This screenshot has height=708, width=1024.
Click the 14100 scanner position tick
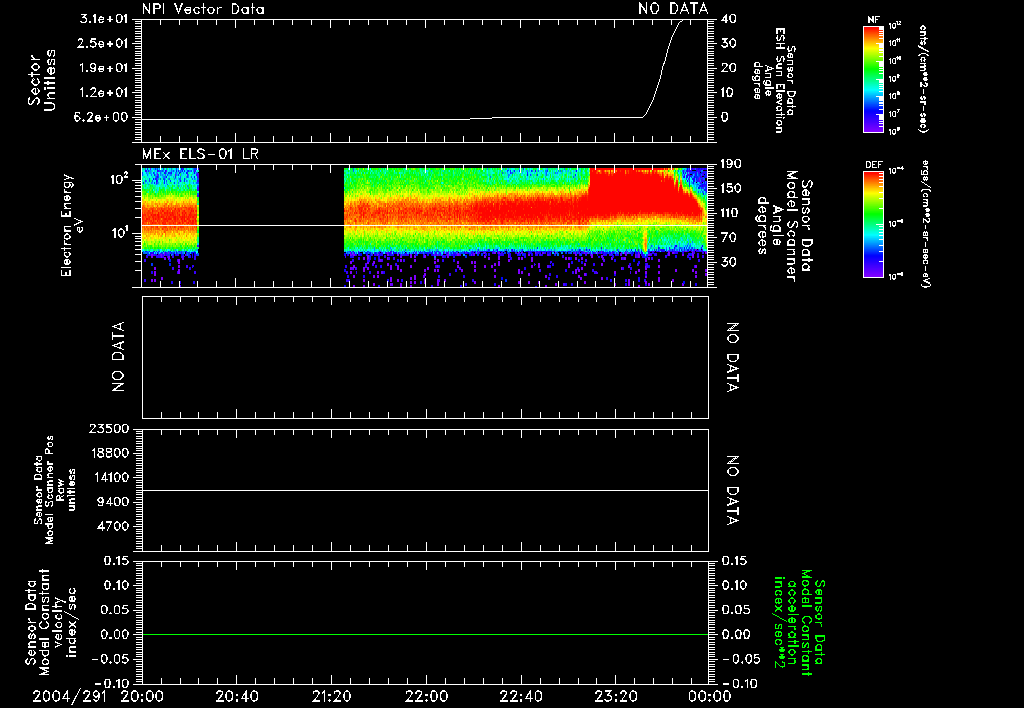(x=108, y=477)
